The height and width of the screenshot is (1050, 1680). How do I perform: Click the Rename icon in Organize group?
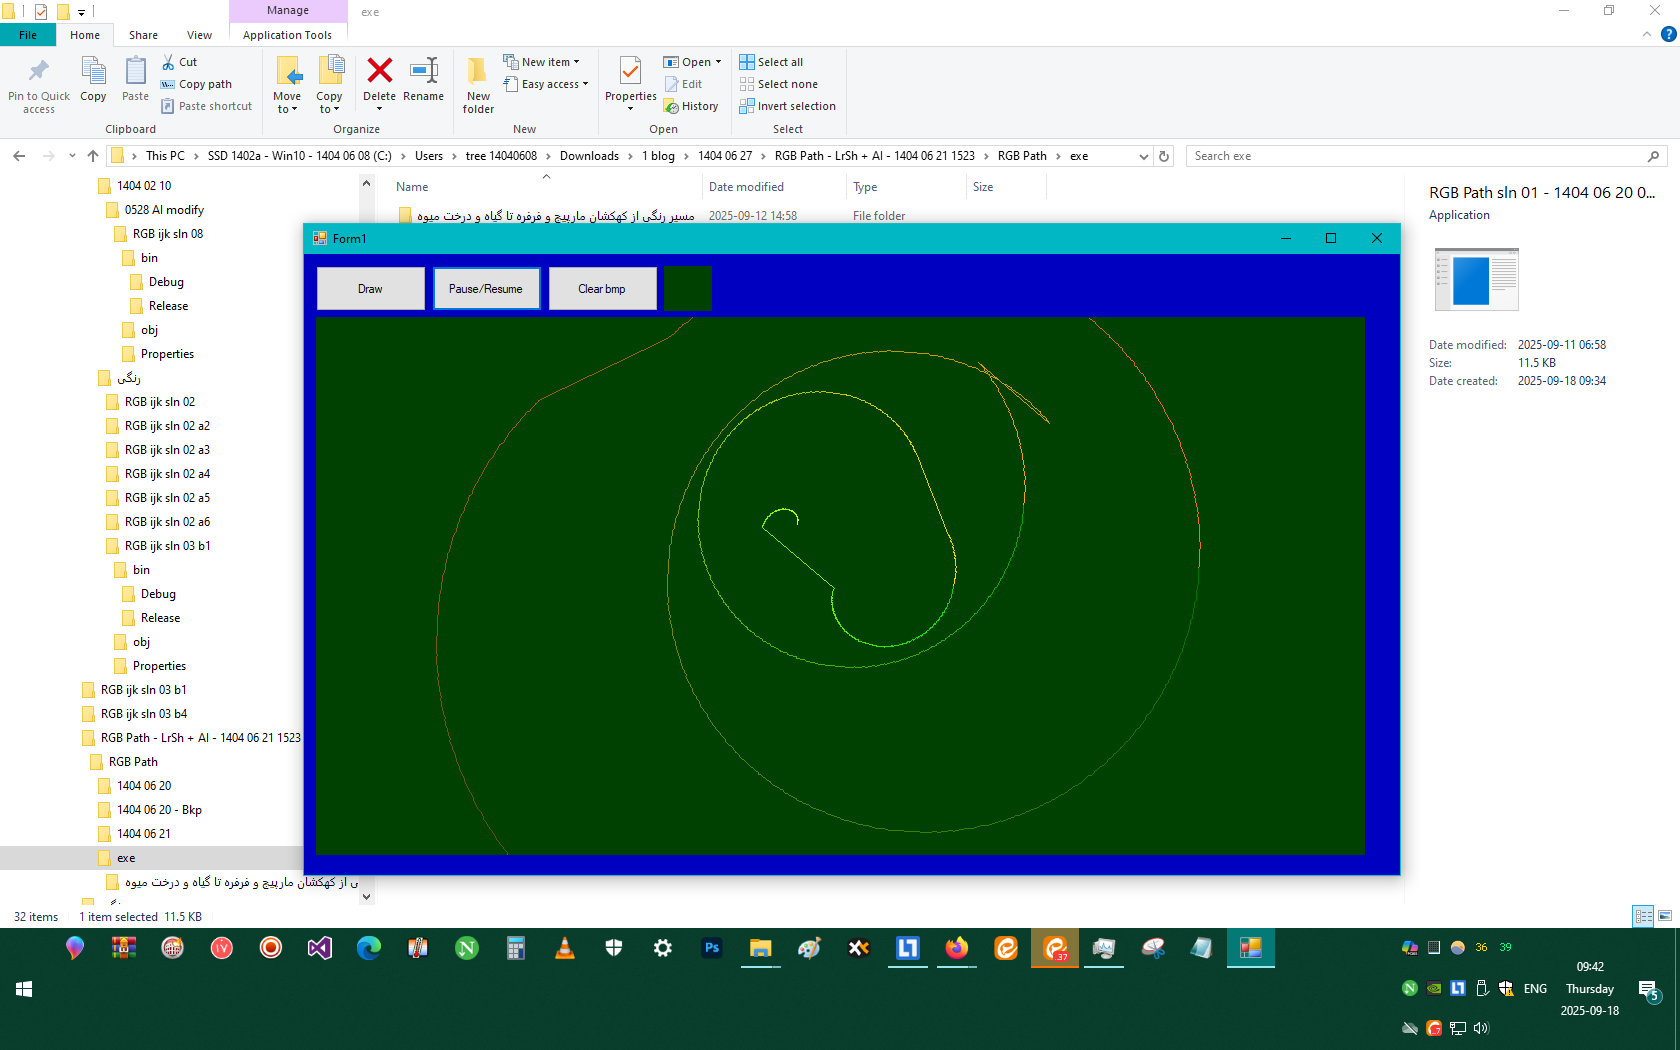[423, 71]
